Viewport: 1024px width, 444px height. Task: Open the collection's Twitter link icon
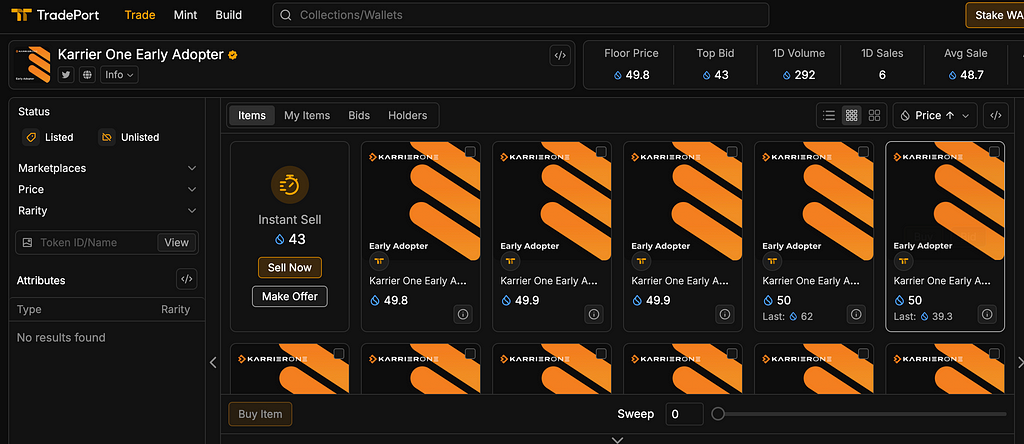click(x=66, y=75)
